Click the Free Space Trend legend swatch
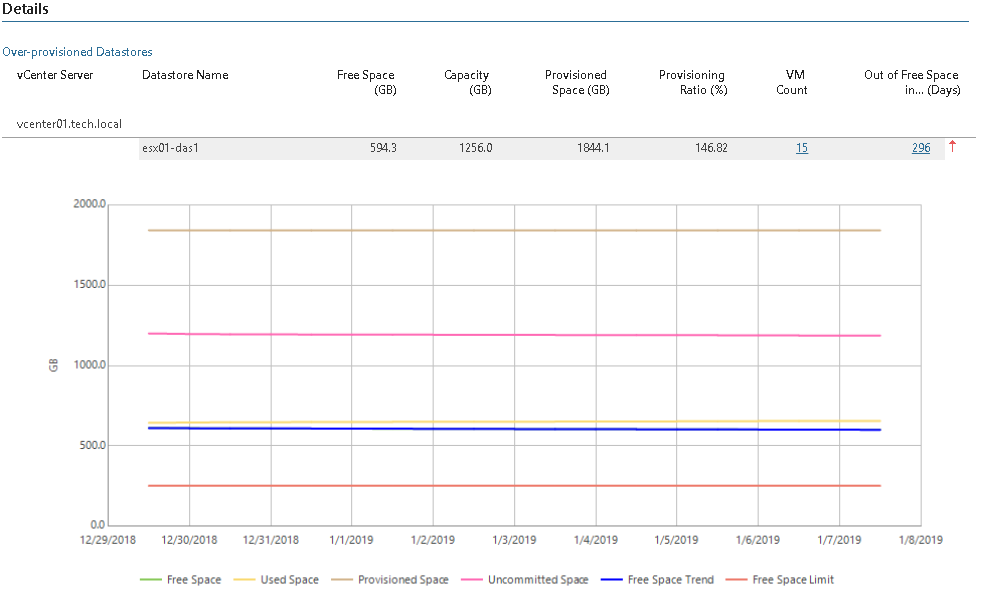This screenshot has height=594, width=982. (611, 580)
